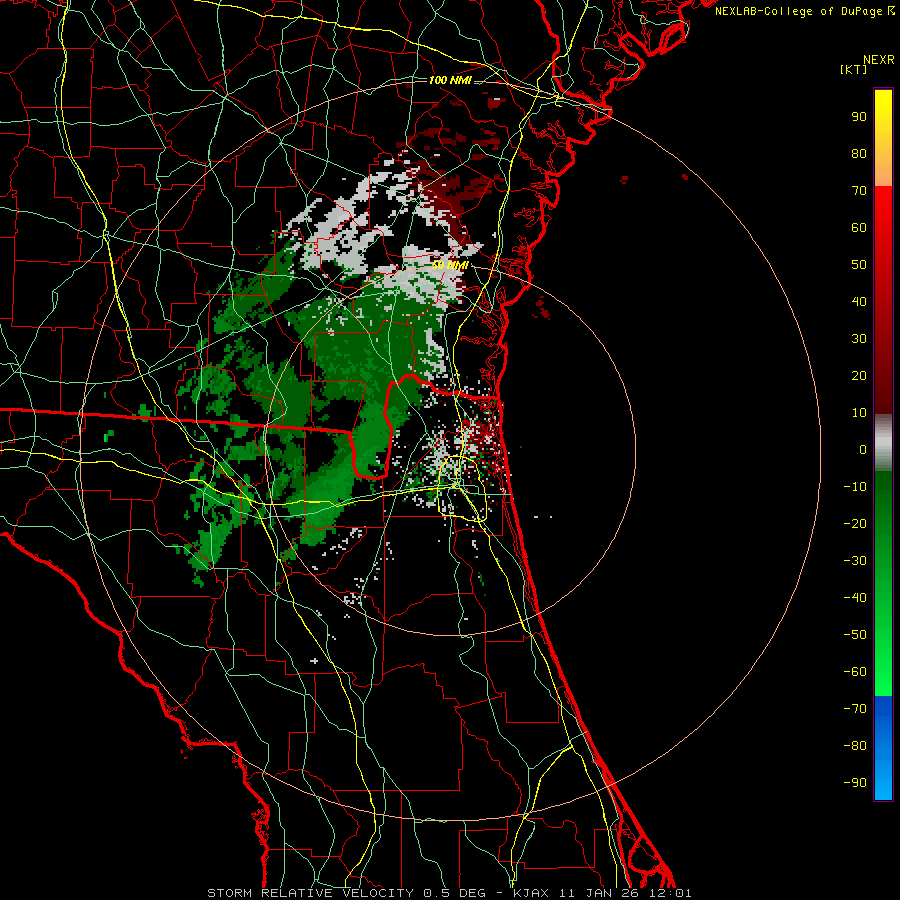Click the -90 value on velocity scale
Viewport: 900px width, 900px height.
pos(855,782)
